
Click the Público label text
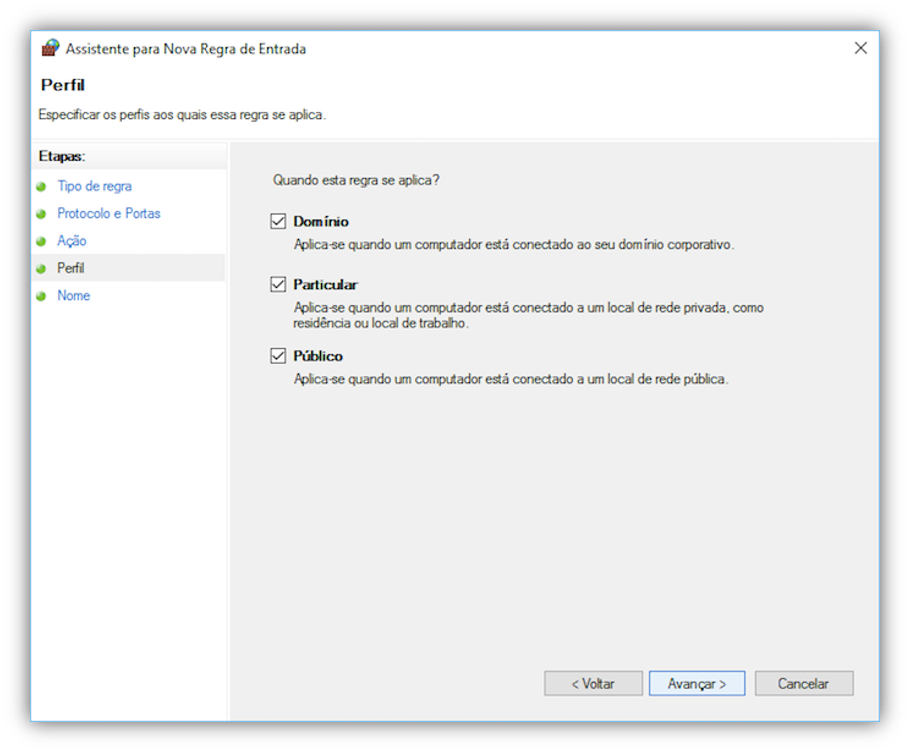click(x=318, y=356)
